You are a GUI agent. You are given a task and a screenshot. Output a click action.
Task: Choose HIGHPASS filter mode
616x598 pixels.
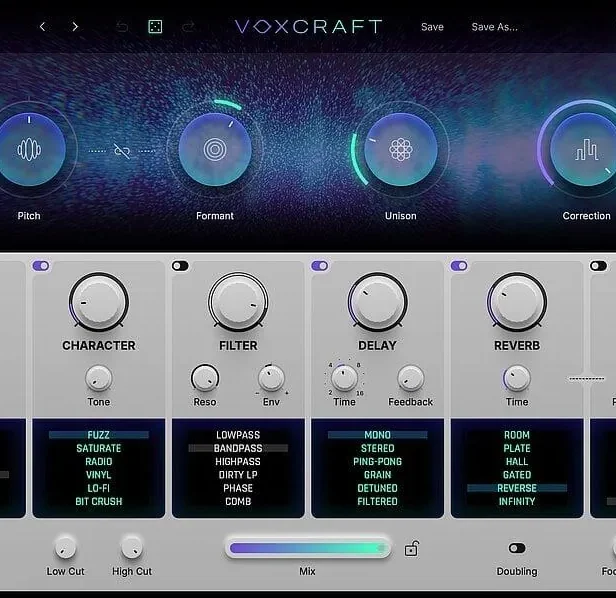[x=238, y=462]
